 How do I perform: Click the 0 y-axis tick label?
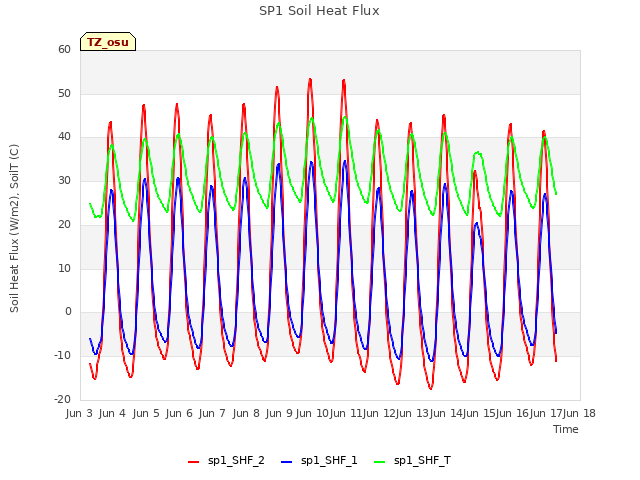[68, 312]
